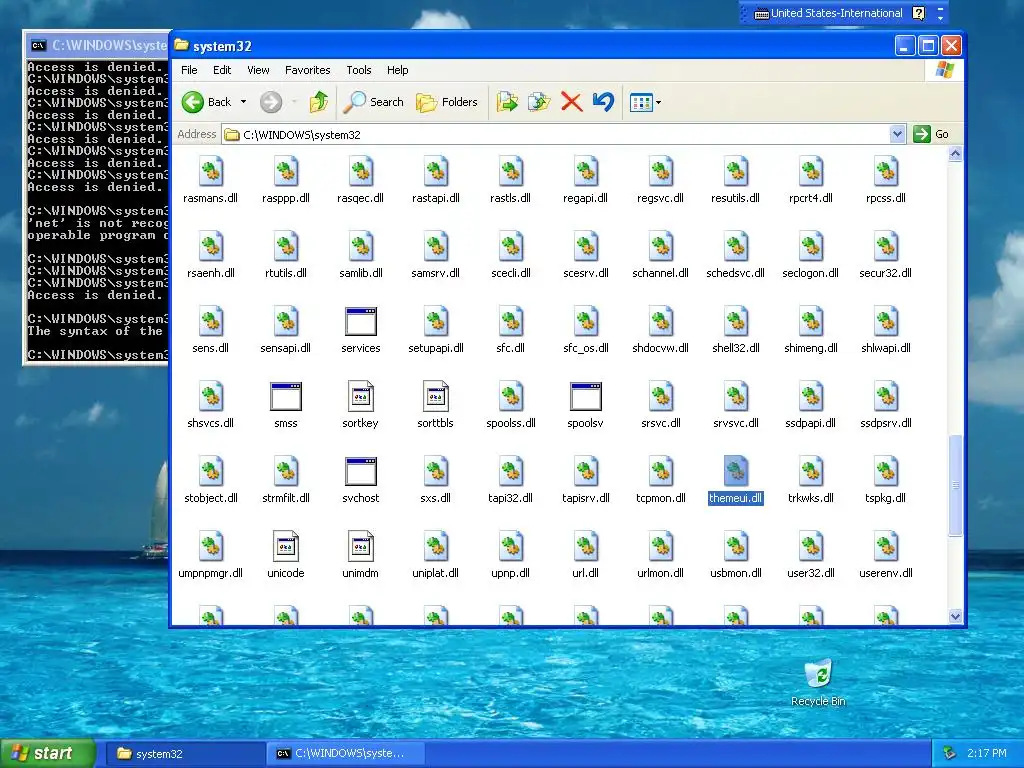Delete selection with the red X icon
This screenshot has height=768, width=1024.
(x=571, y=102)
